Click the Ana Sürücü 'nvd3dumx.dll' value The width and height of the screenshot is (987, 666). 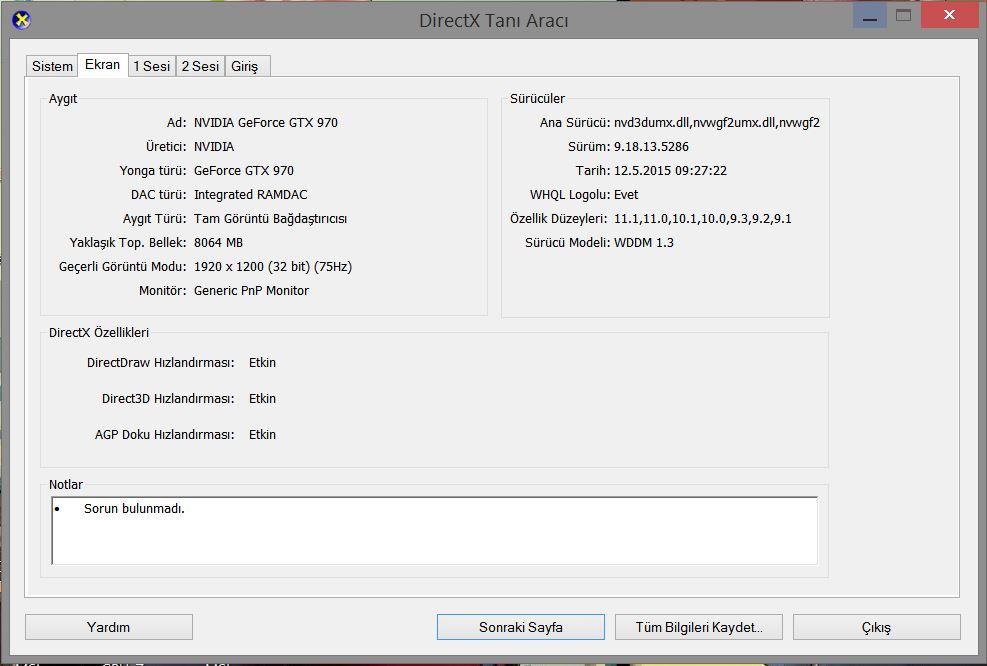tap(717, 123)
